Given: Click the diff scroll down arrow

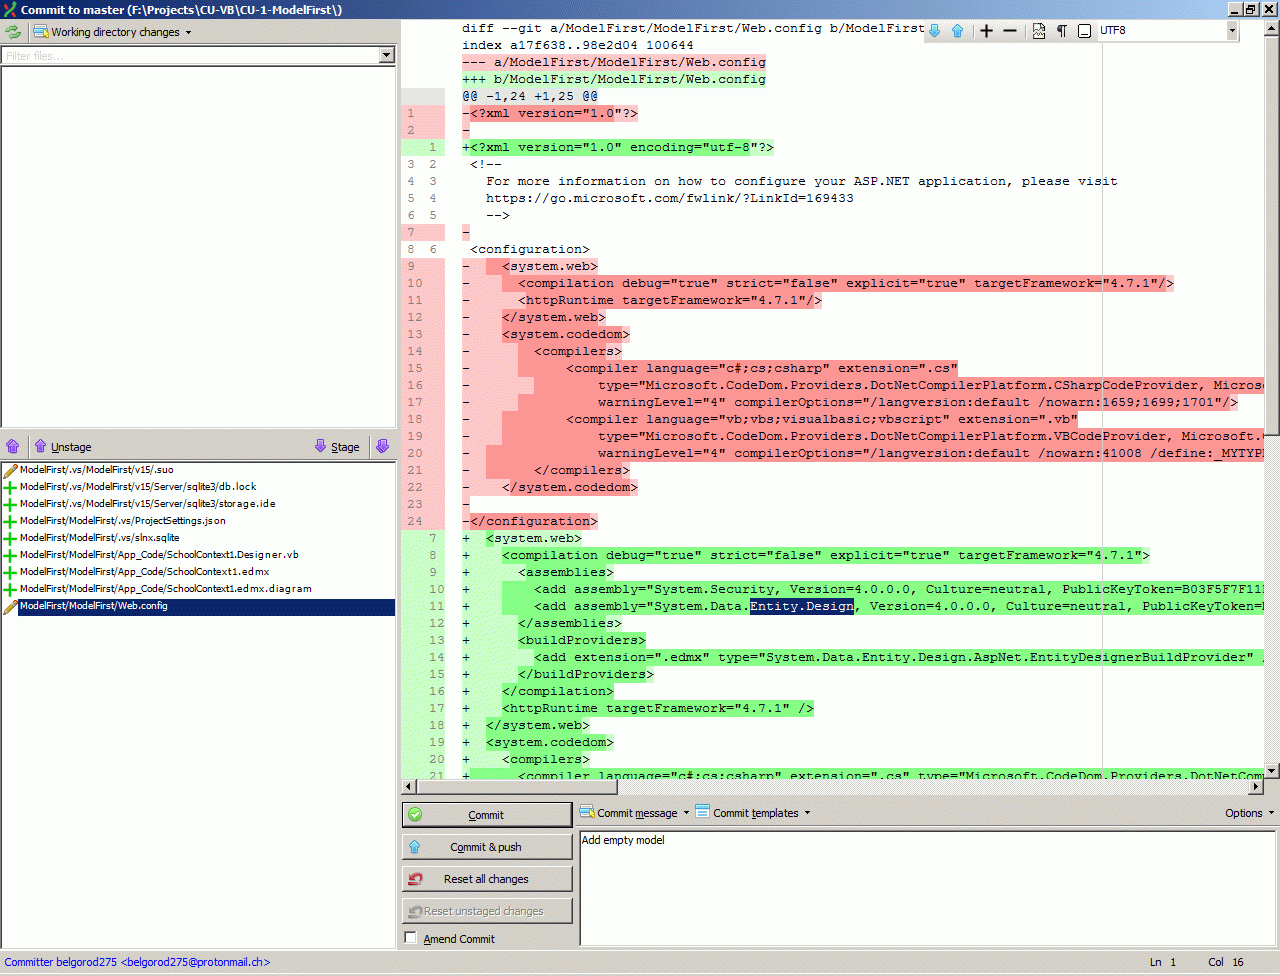Looking at the screenshot, I should point(1272,771).
